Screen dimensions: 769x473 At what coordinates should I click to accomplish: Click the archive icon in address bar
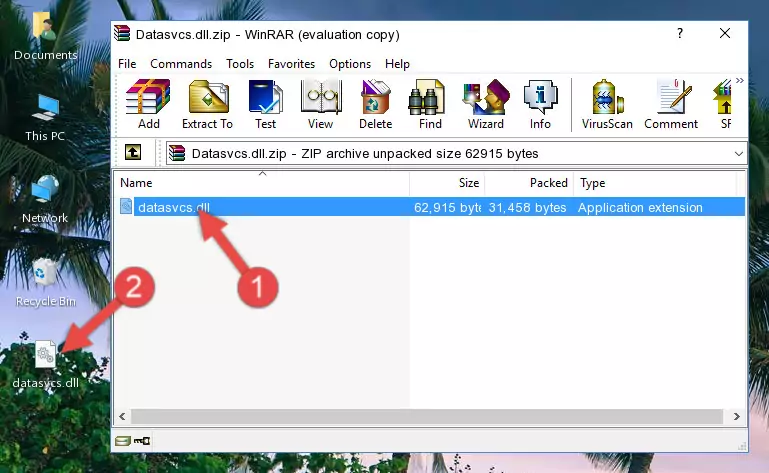(x=177, y=154)
